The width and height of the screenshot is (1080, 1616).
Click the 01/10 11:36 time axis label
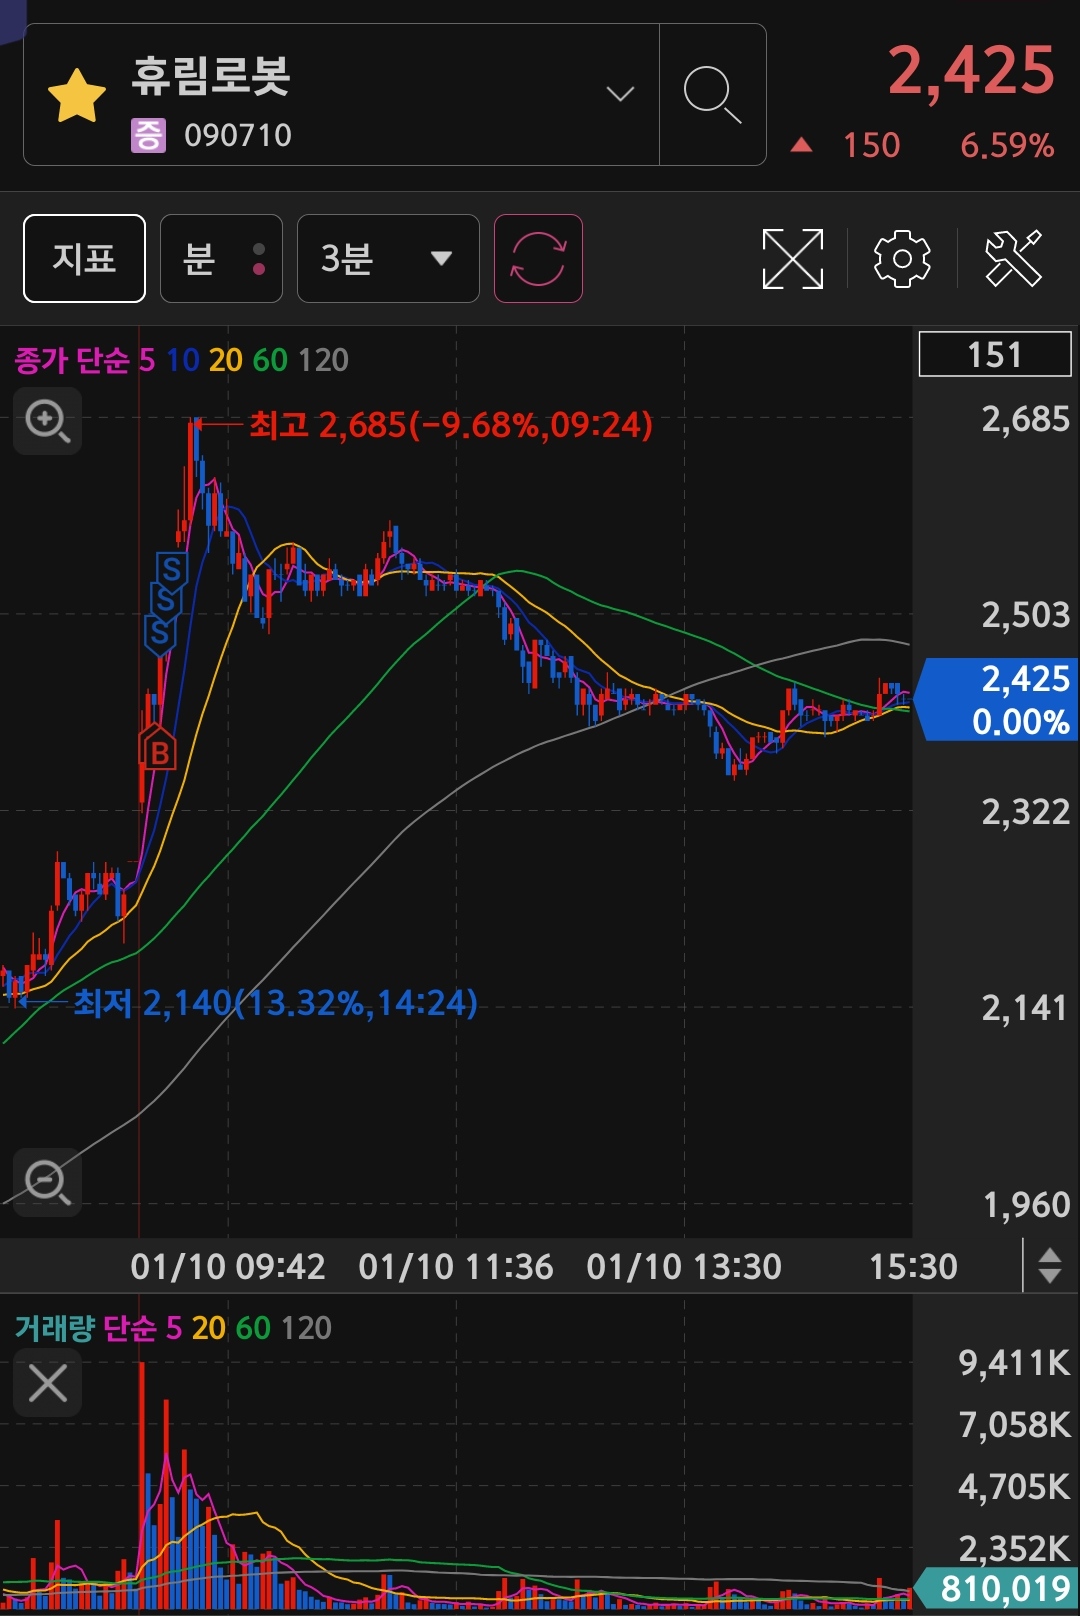click(456, 1267)
